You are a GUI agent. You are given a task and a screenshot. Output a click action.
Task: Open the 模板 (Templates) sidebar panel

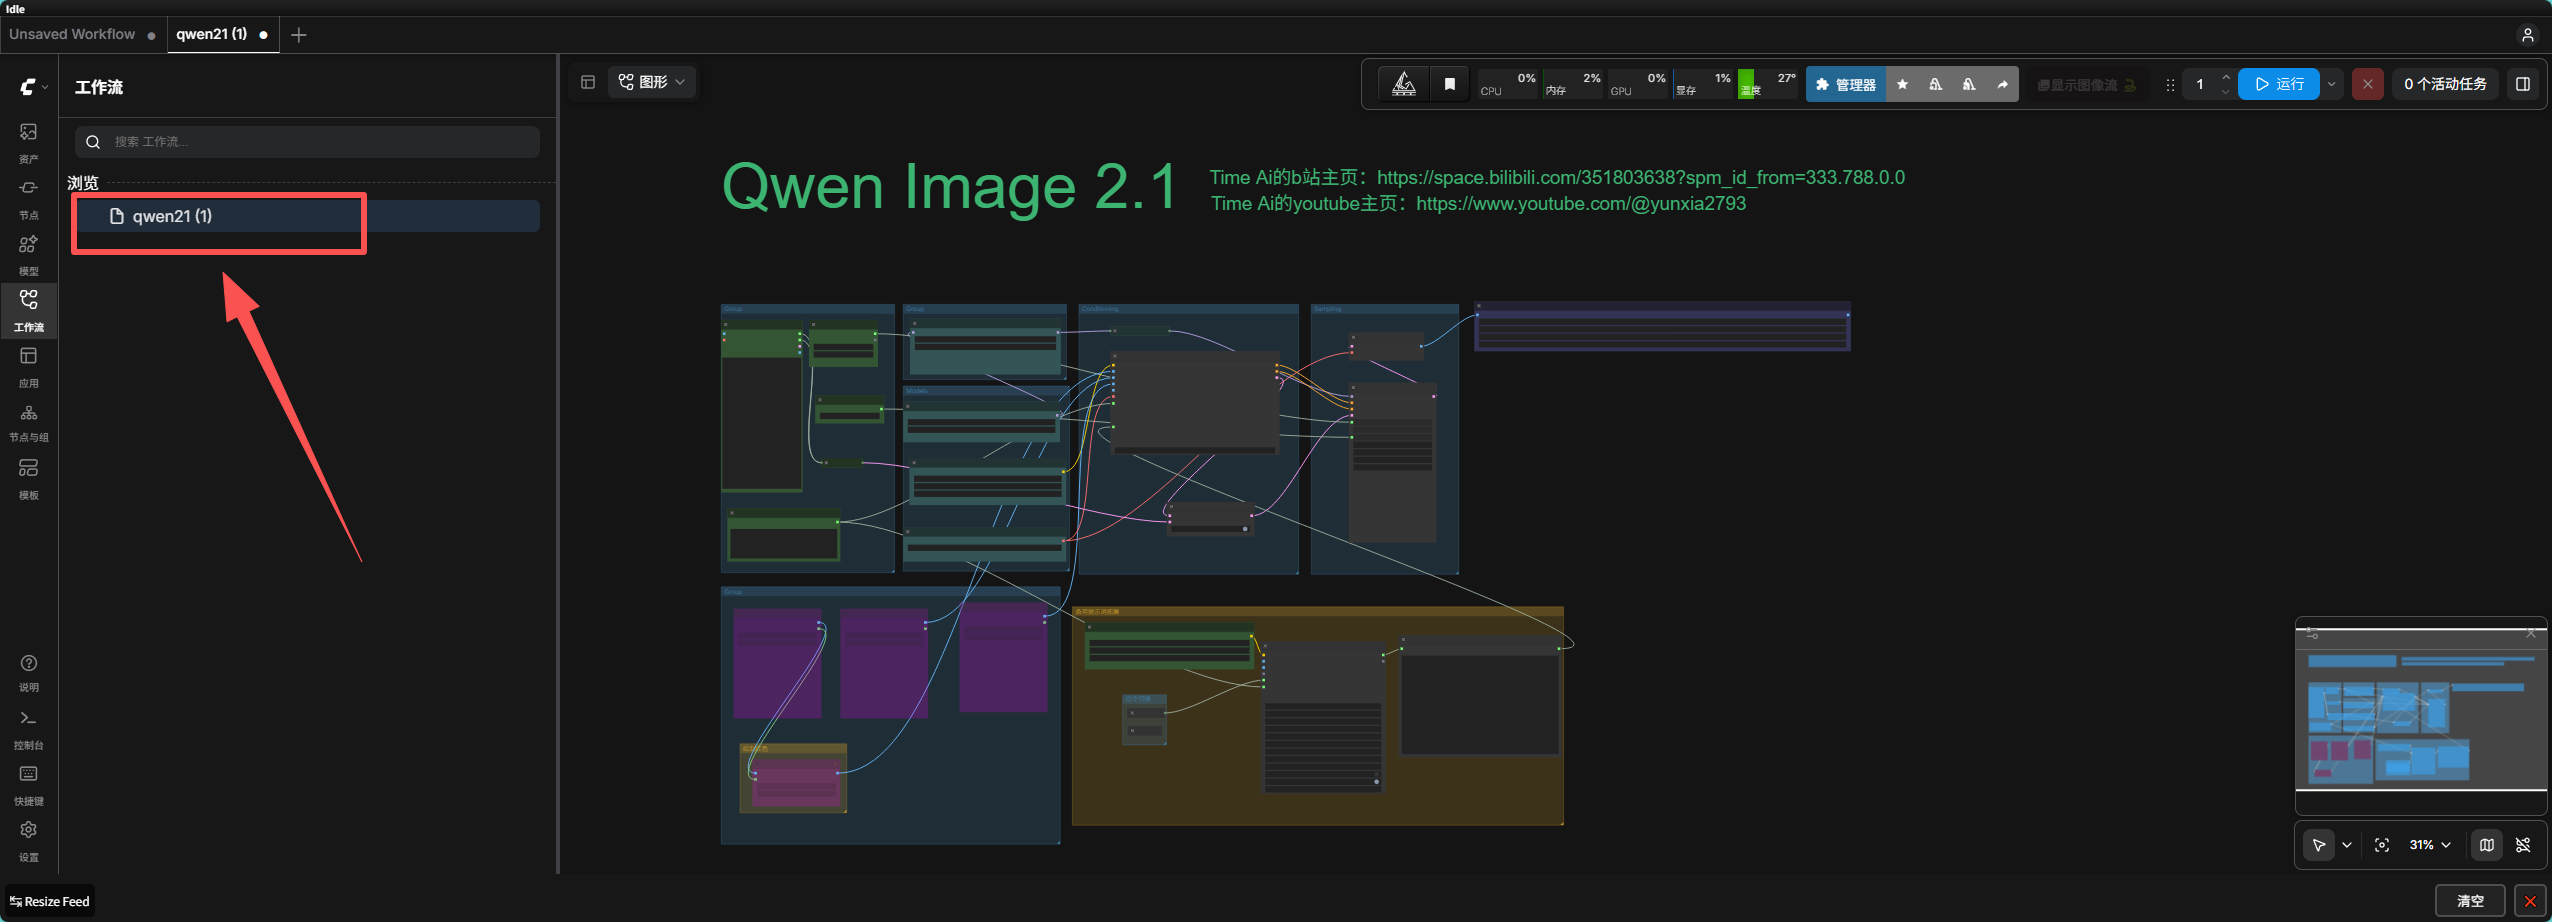[29, 479]
